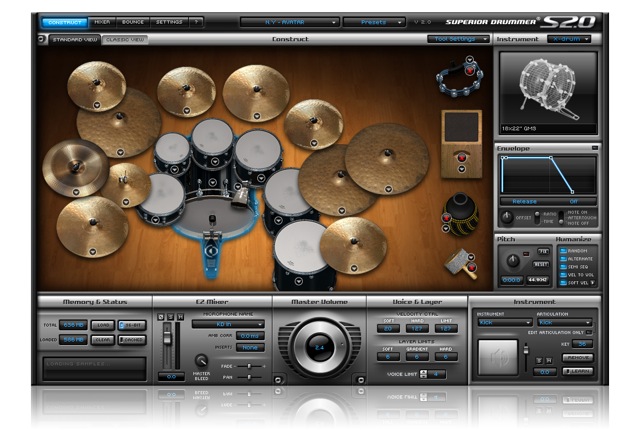Click the Remove button

click(578, 357)
